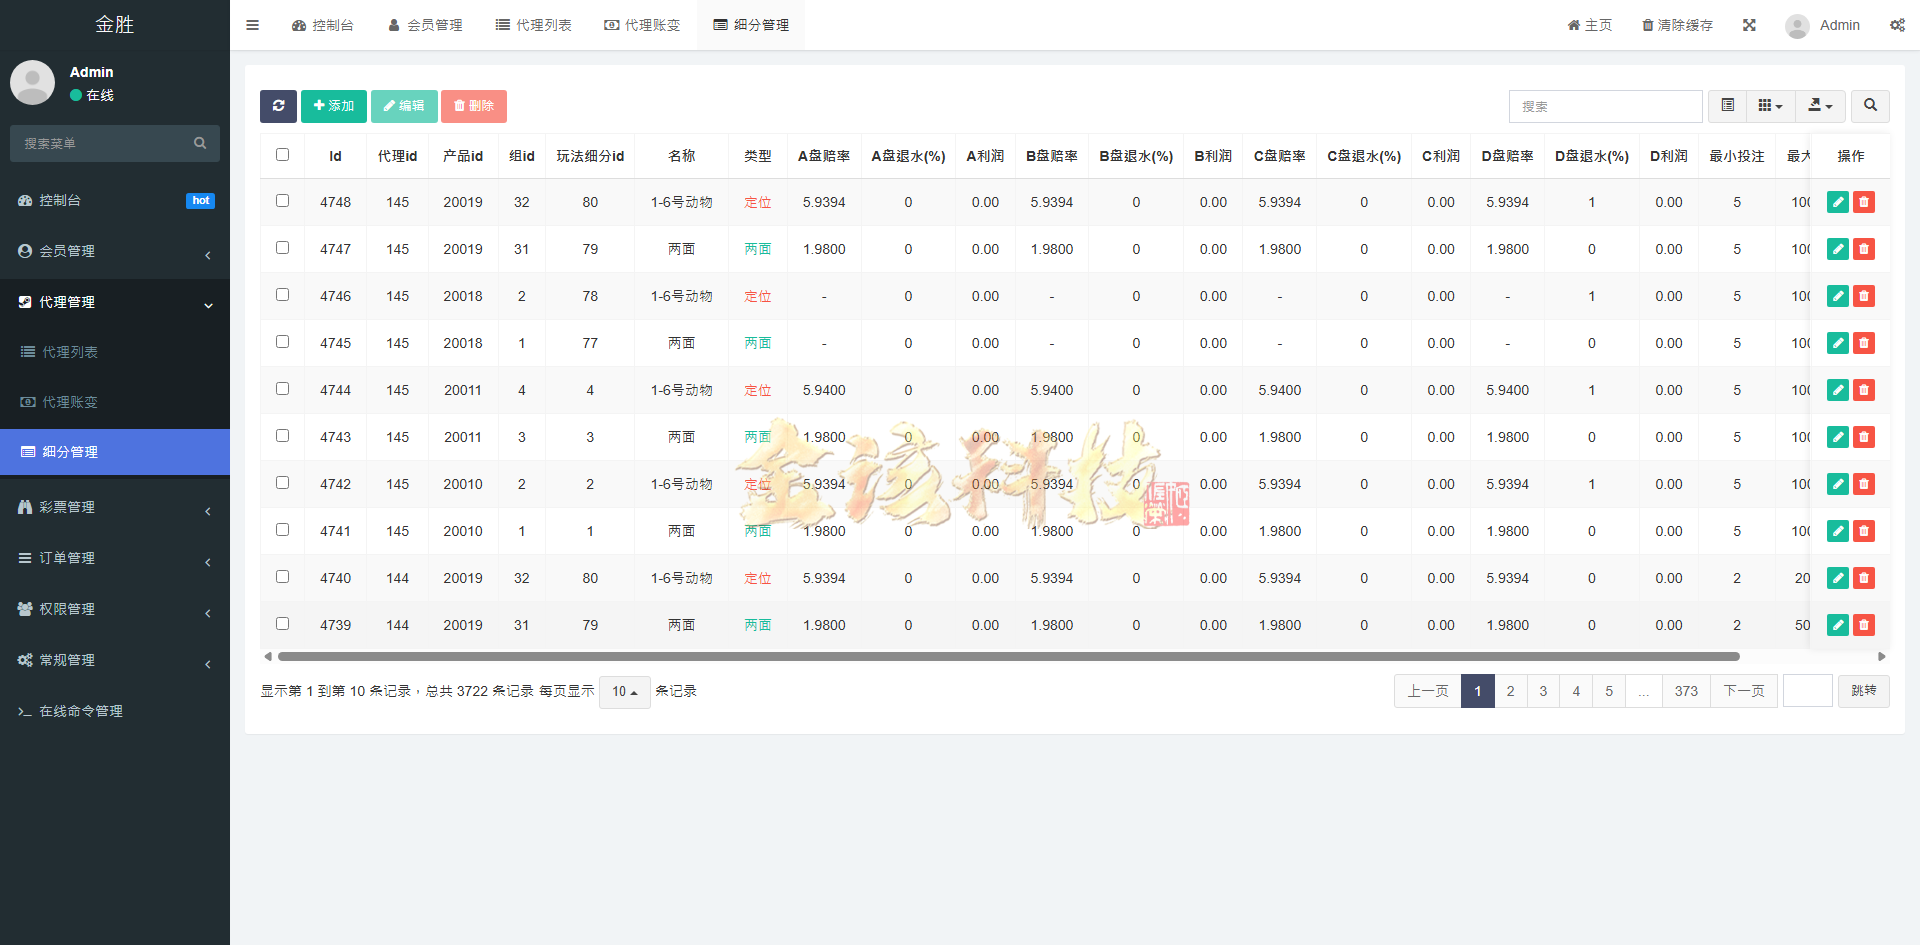
Task: Check the checkbox for record 4744
Action: click(x=282, y=388)
